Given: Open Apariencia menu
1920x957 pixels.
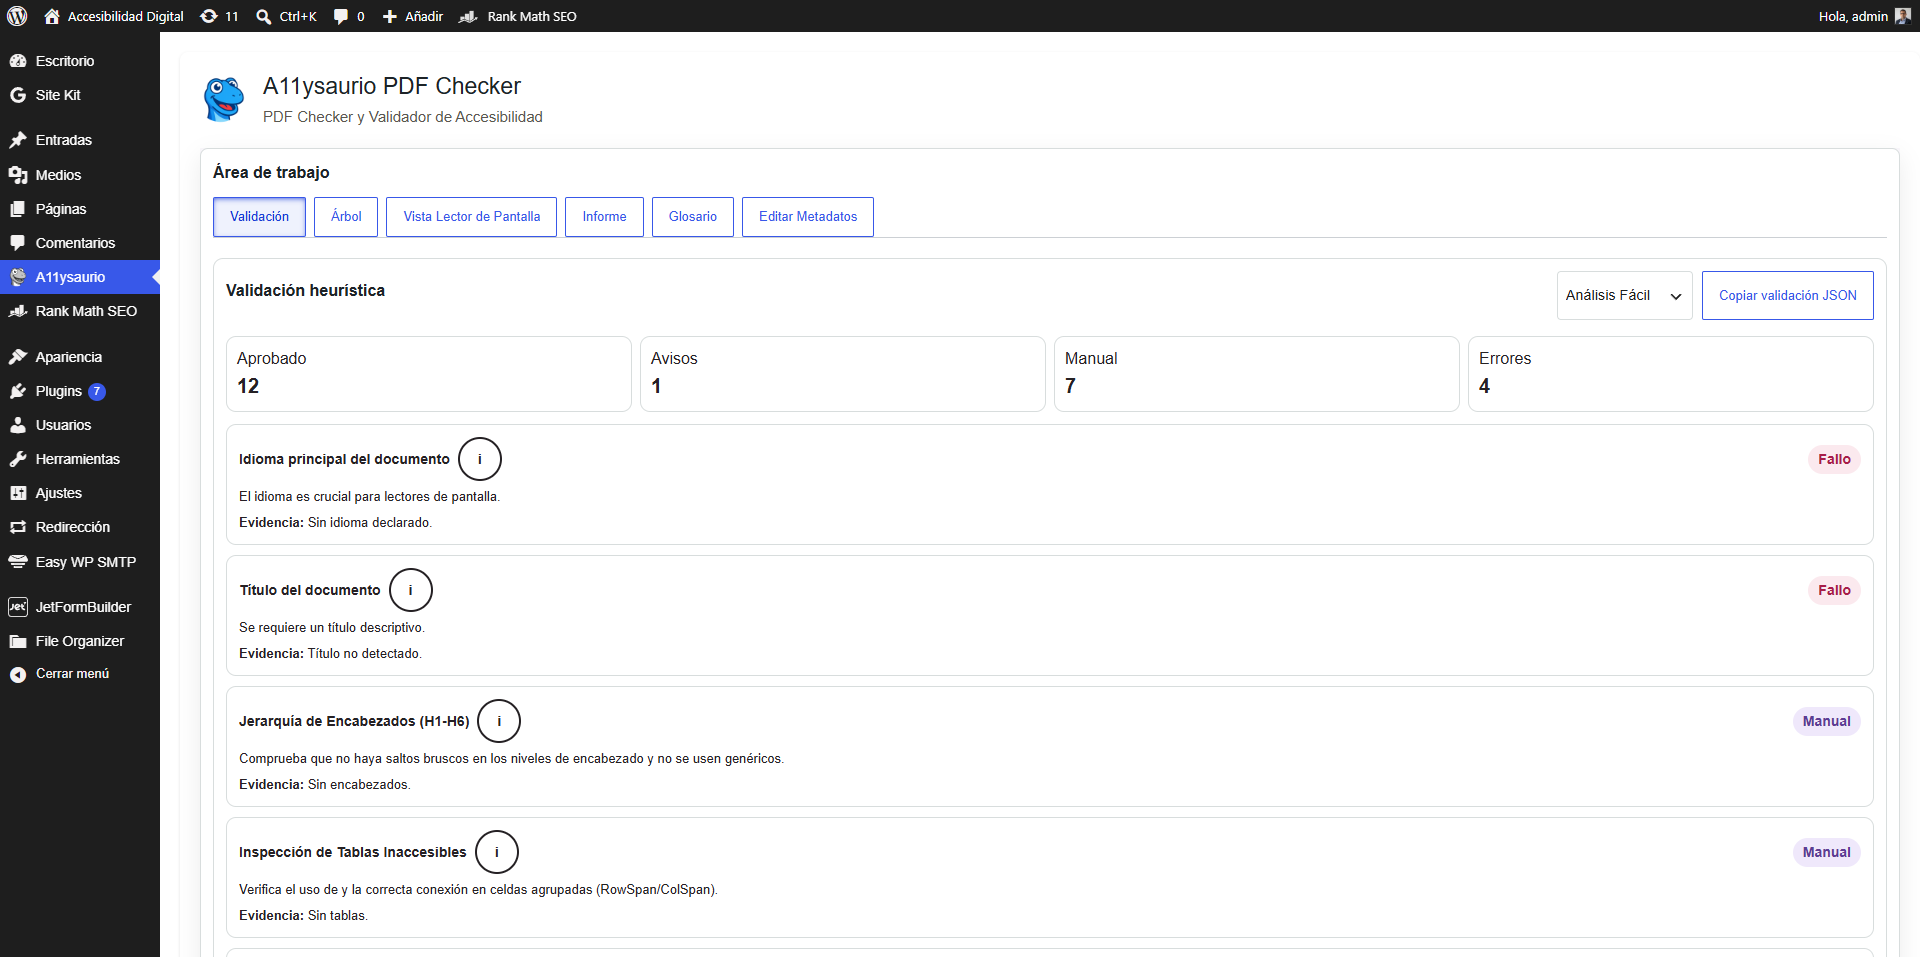Looking at the screenshot, I should pos(80,357).
